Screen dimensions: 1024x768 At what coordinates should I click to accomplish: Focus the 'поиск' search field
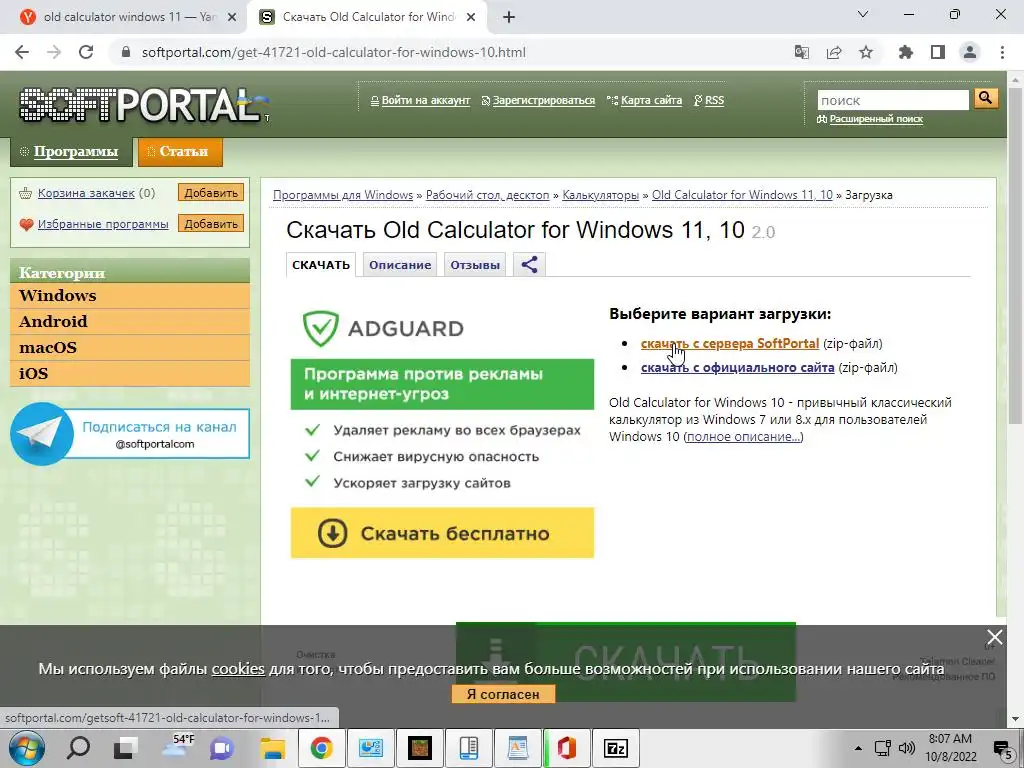(x=893, y=100)
